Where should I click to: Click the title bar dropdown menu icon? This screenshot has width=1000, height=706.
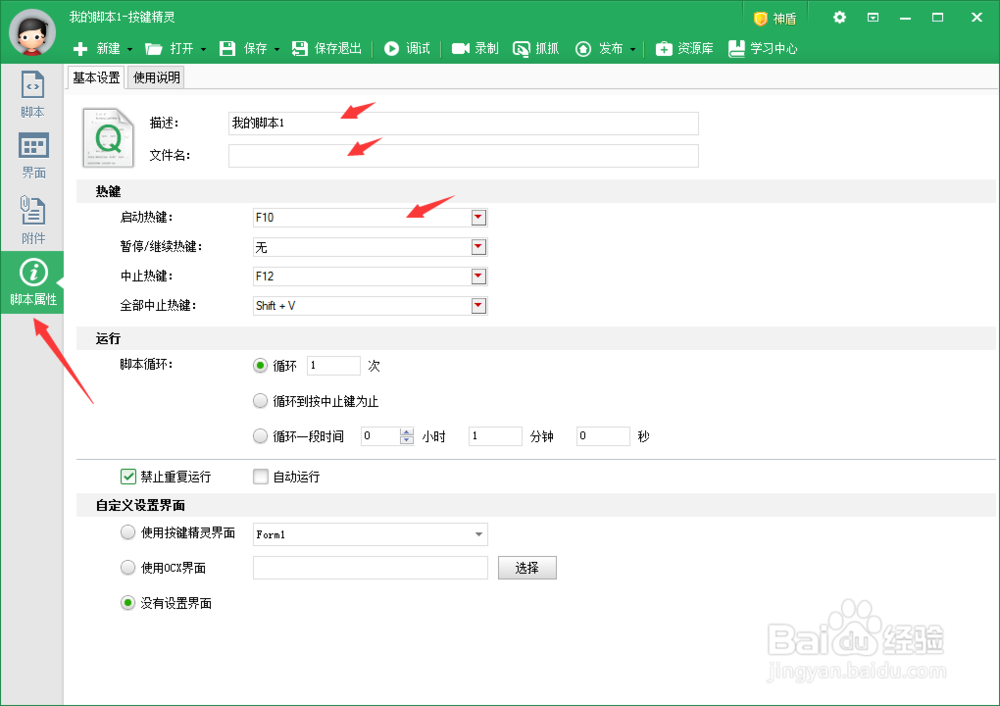pos(872,17)
